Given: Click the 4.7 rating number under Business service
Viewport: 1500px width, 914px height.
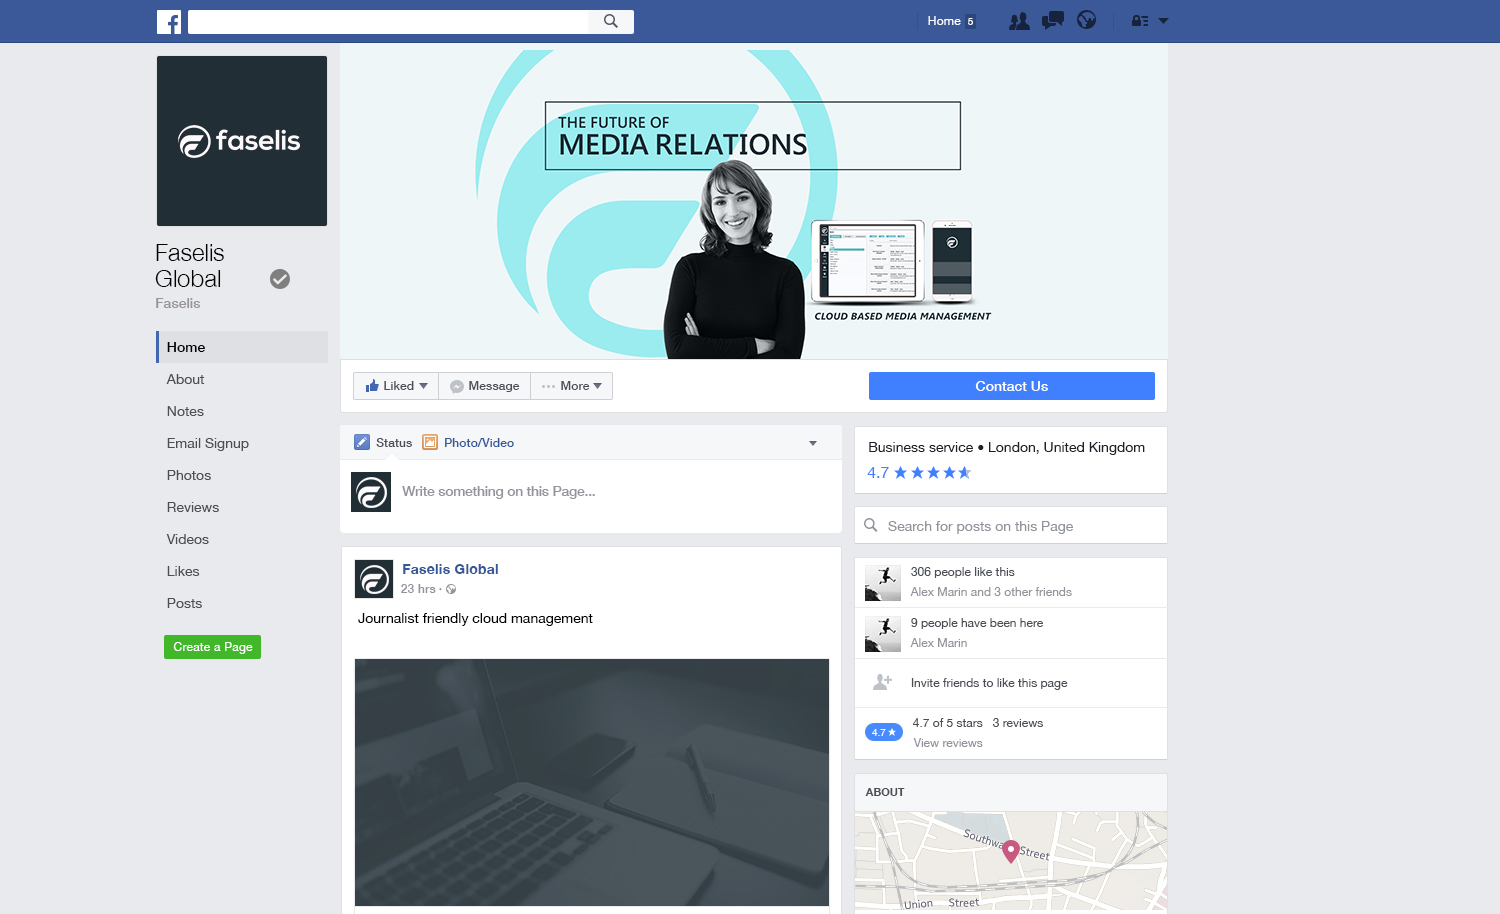Looking at the screenshot, I should click(877, 473).
